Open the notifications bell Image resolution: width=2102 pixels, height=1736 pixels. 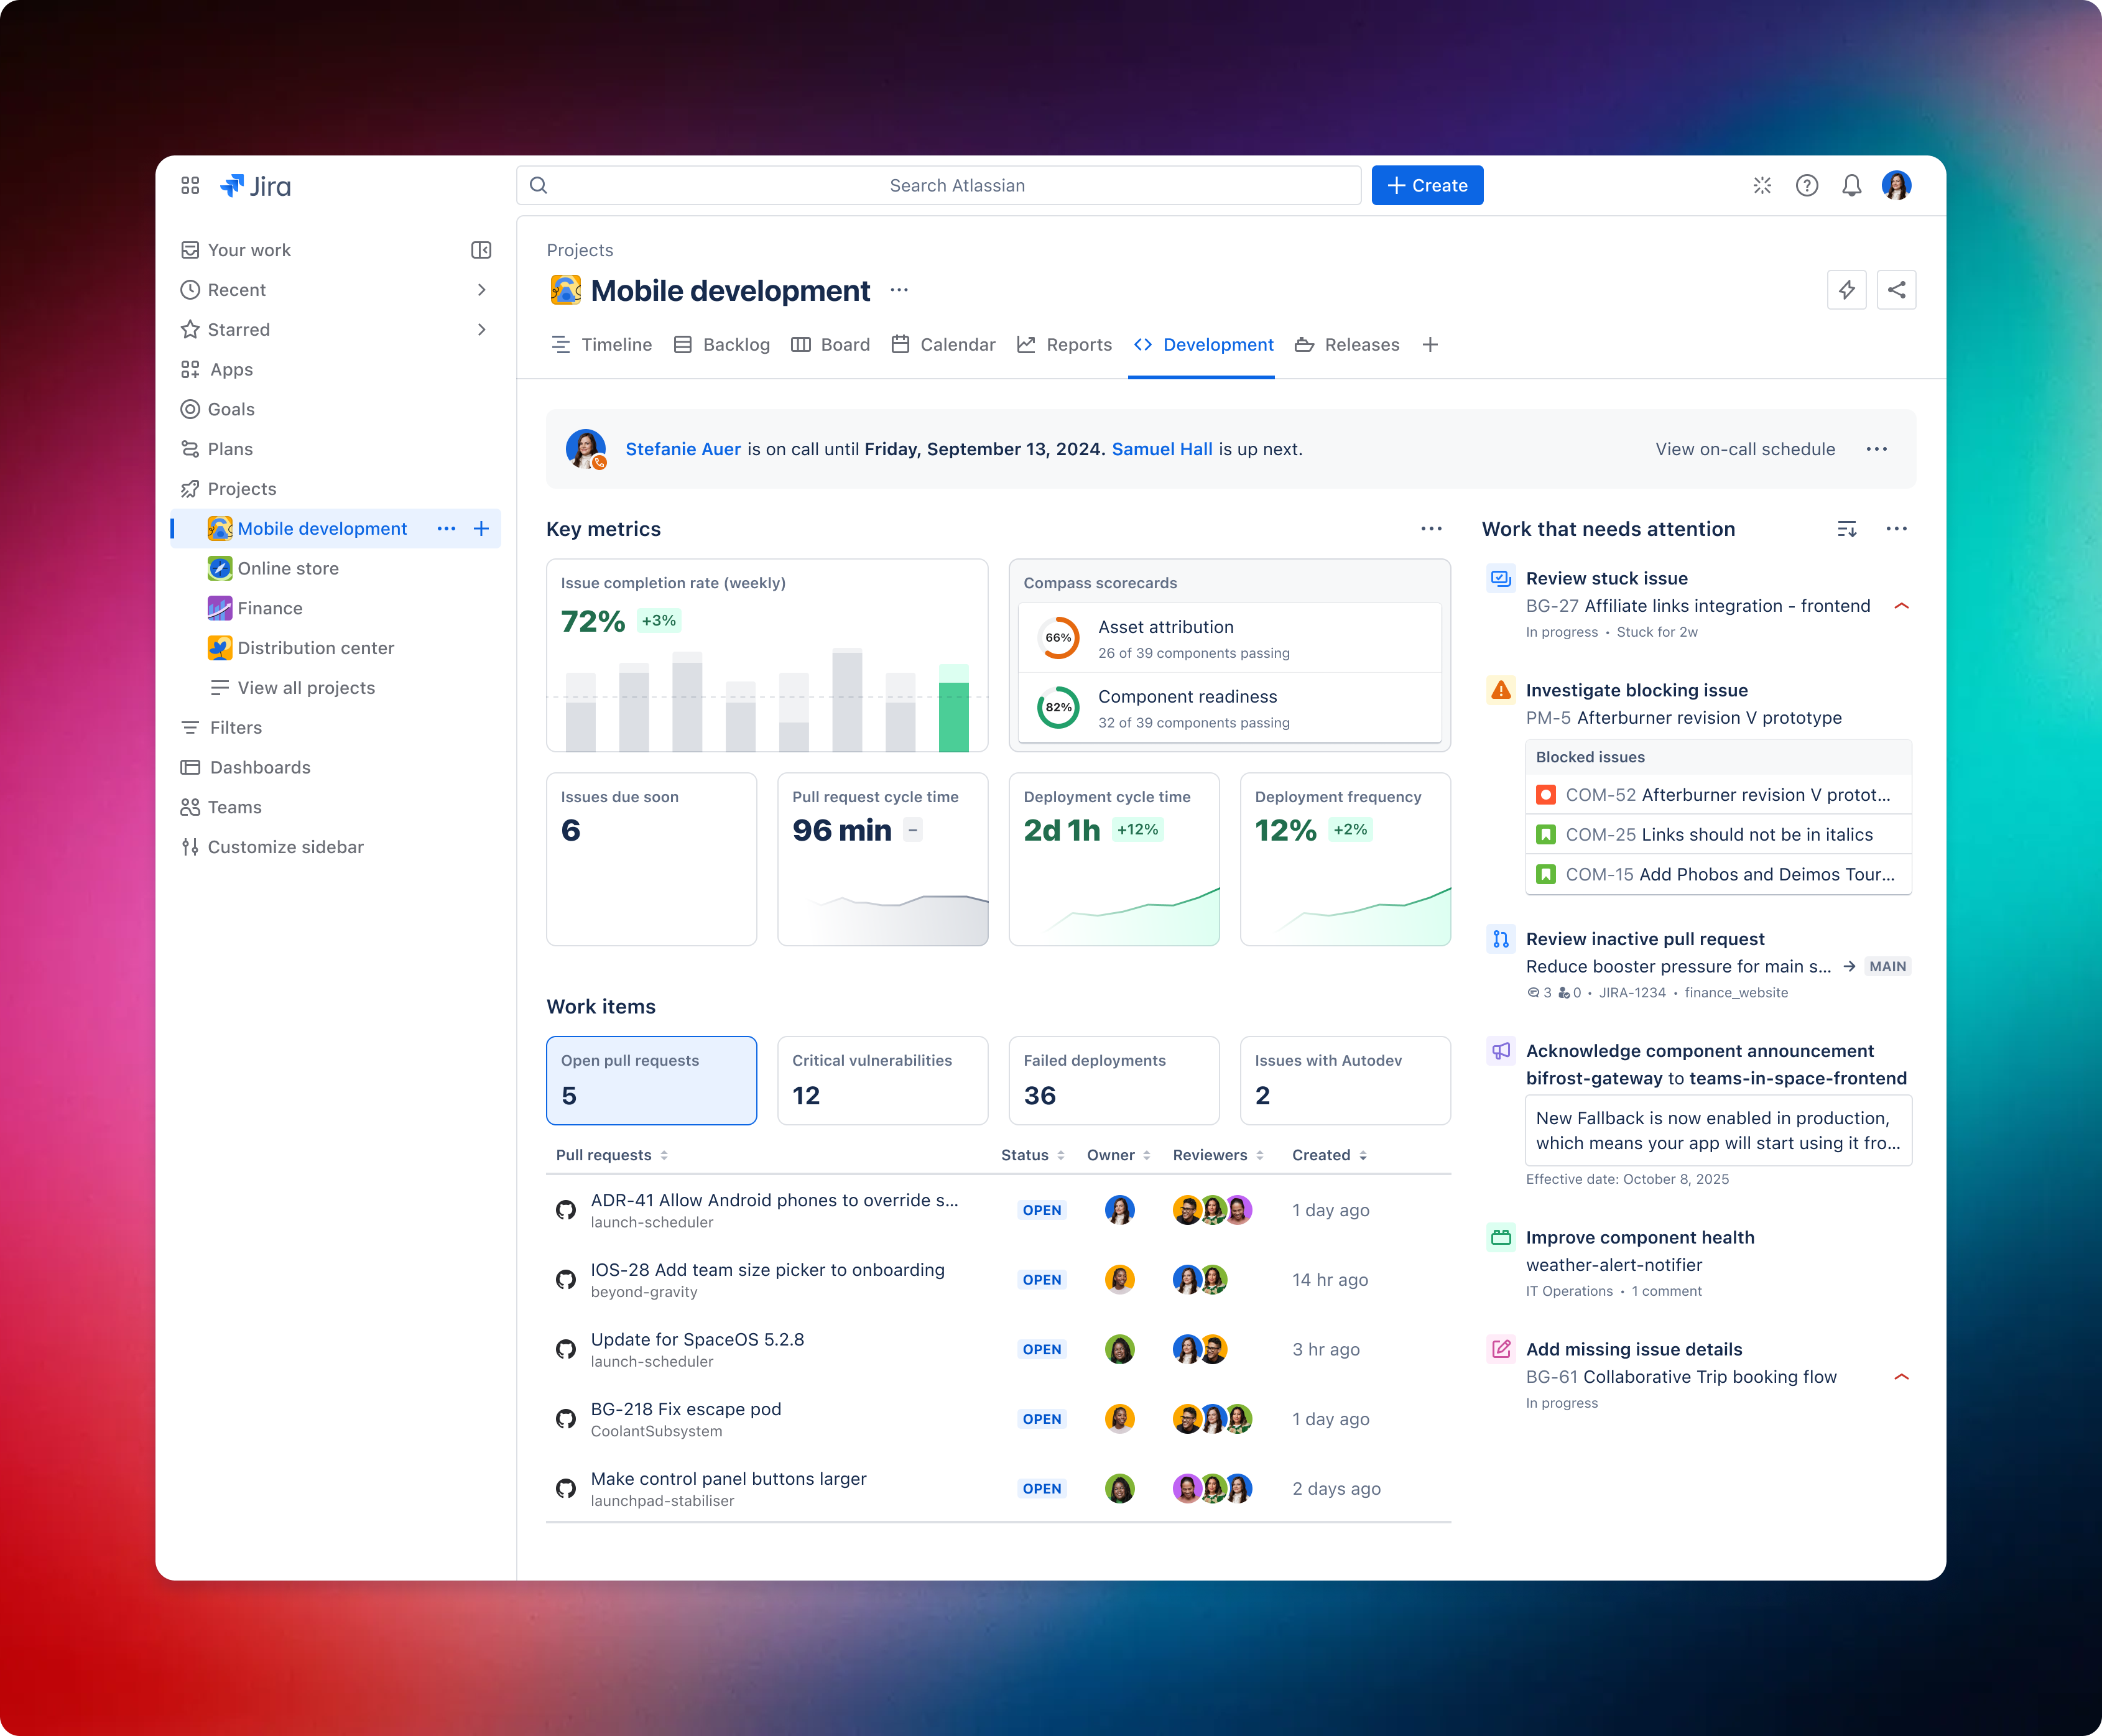[1851, 185]
